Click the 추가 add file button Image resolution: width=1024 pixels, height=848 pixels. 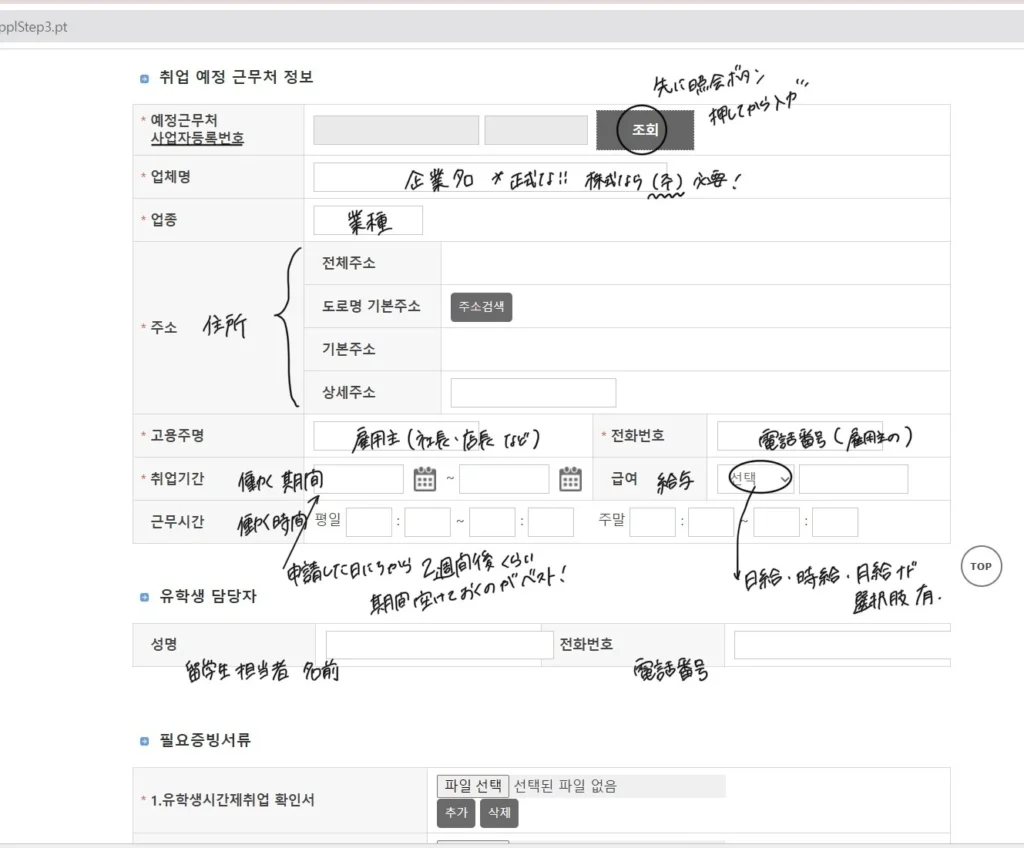(456, 813)
